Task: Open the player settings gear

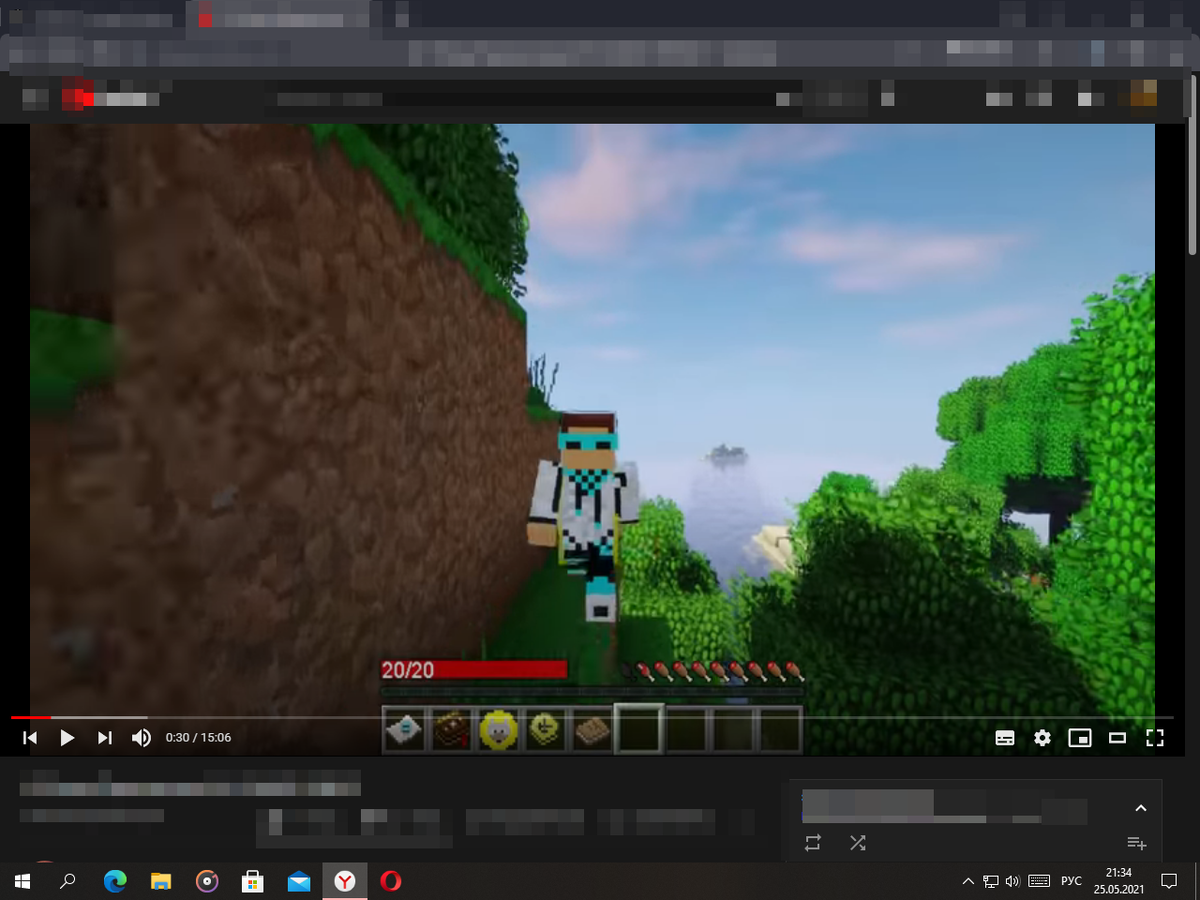Action: click(1042, 738)
